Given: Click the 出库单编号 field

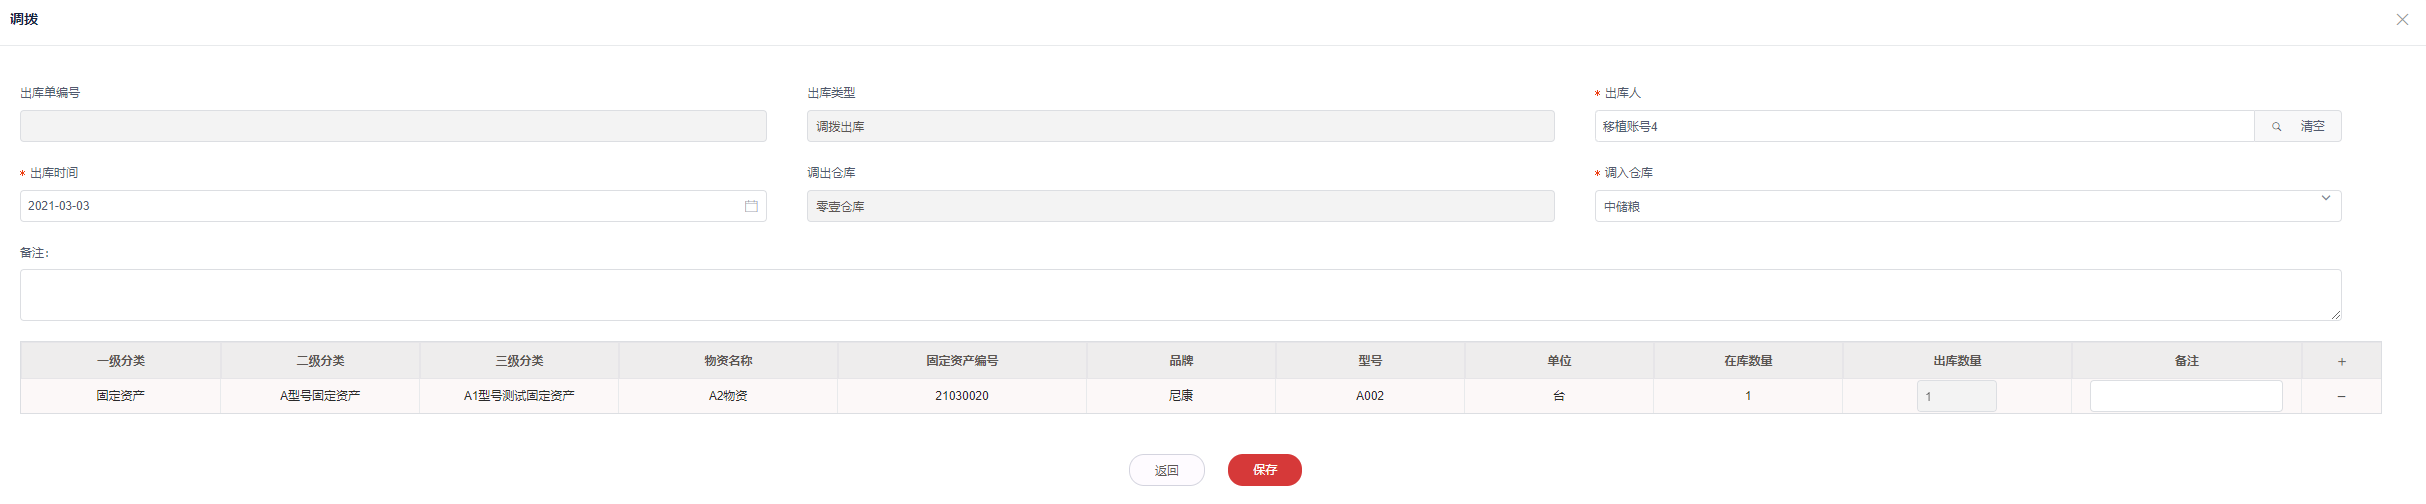Looking at the screenshot, I should tap(393, 126).
